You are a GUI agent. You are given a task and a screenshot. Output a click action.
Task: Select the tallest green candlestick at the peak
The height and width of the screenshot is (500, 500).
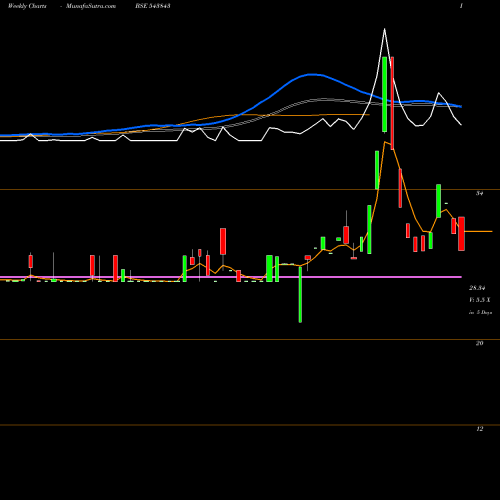click(x=384, y=94)
